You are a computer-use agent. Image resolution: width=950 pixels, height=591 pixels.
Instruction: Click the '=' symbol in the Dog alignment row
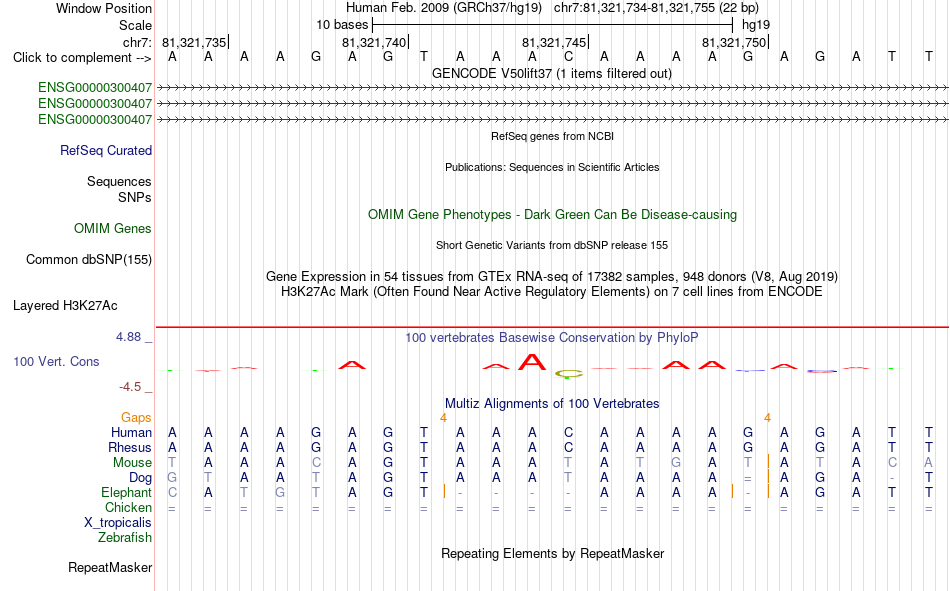tap(748, 478)
